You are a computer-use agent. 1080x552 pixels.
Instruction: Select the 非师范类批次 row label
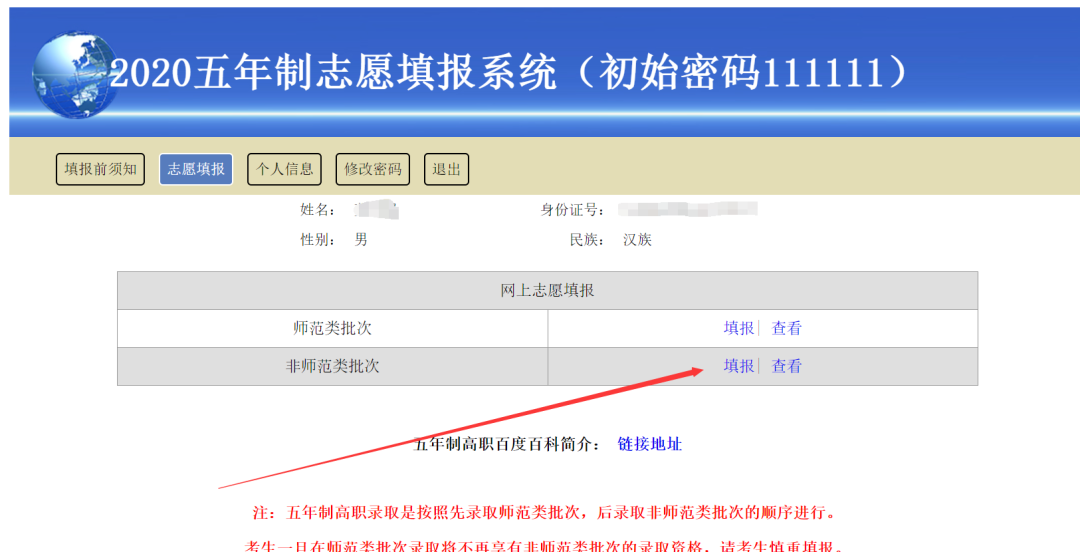point(332,366)
